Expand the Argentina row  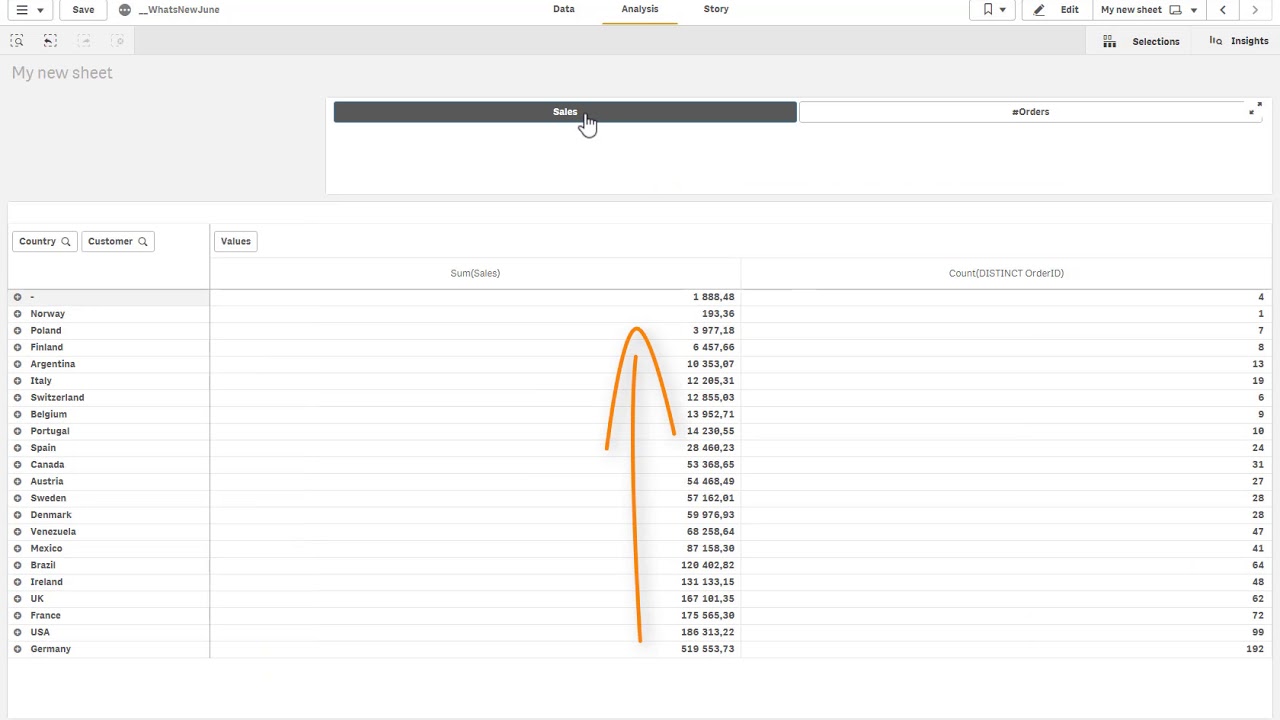click(17, 364)
